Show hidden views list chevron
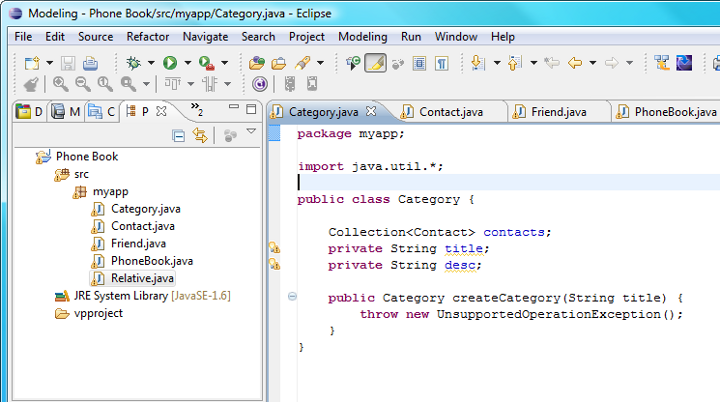 coord(197,109)
